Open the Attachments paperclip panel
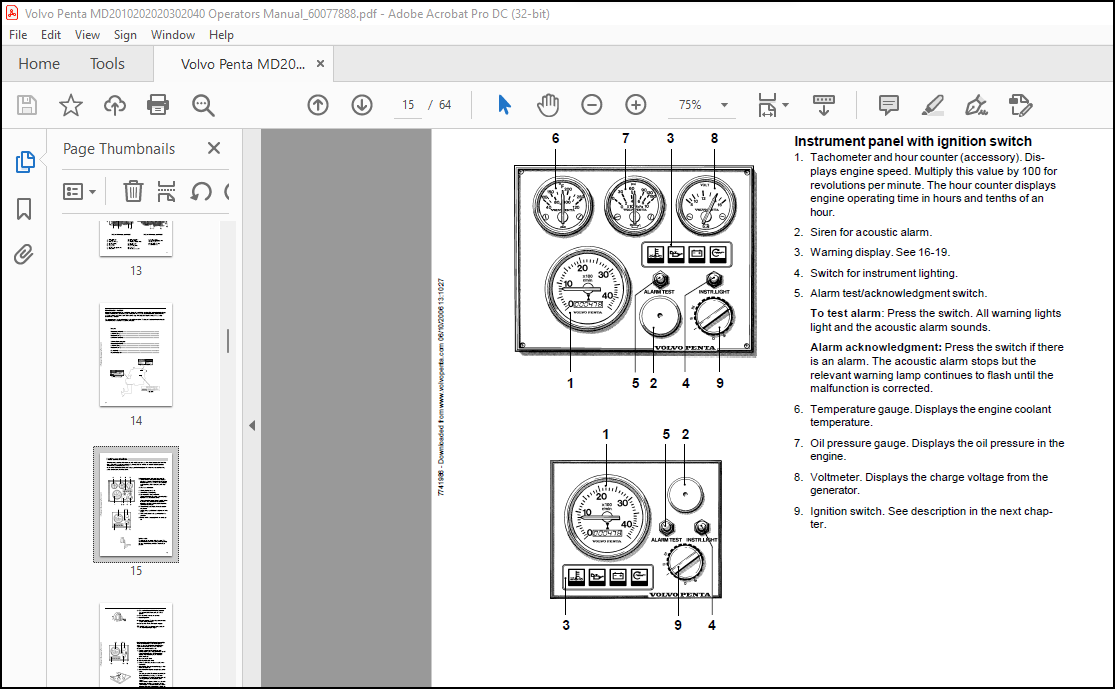Image resolution: width=1115 pixels, height=689 pixels. 23,255
